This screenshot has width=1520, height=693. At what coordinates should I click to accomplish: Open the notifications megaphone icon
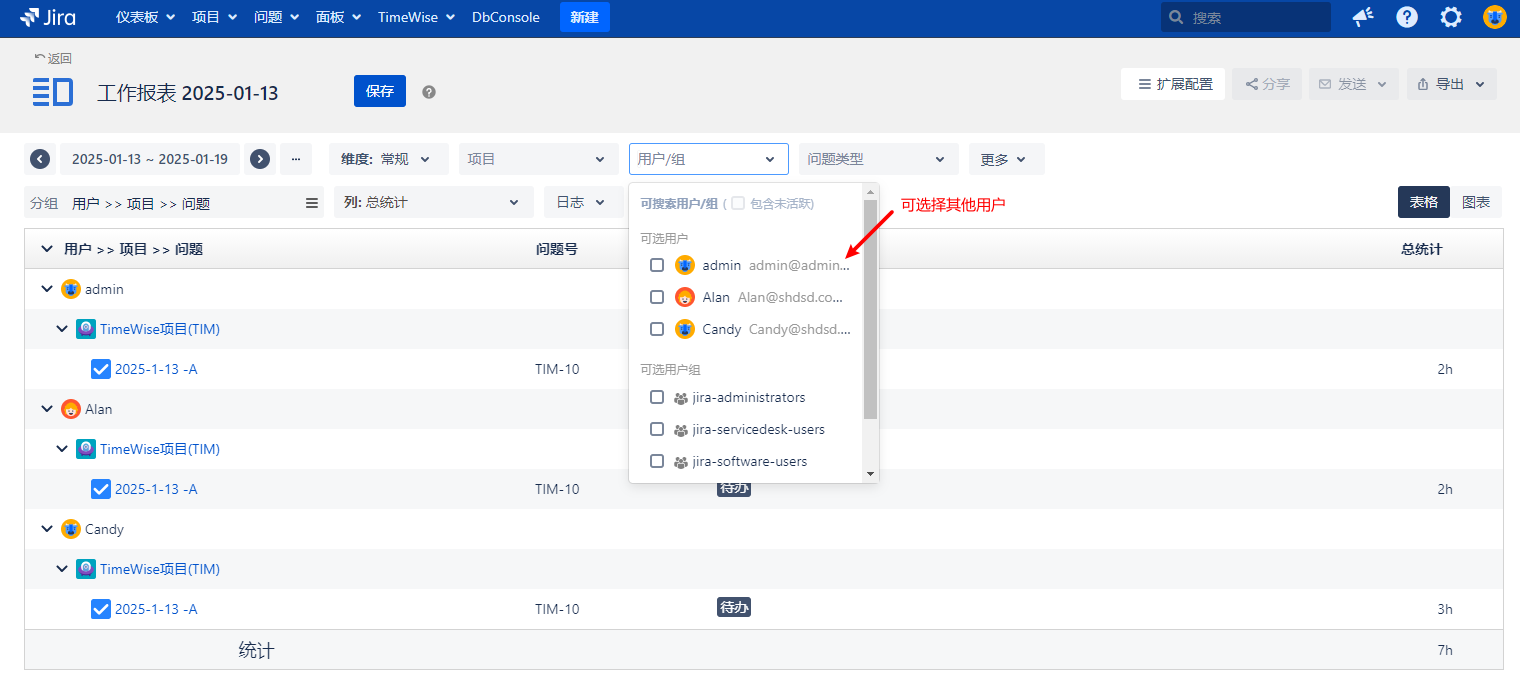coord(1362,17)
